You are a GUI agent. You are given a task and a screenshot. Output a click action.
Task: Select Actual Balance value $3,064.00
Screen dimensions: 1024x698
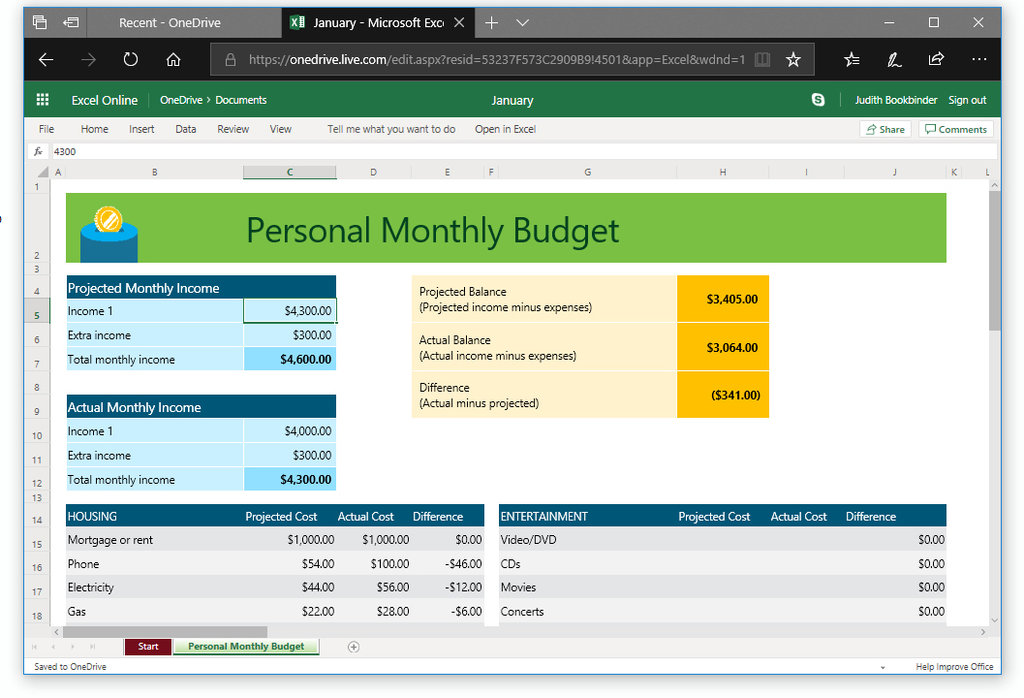pos(723,347)
